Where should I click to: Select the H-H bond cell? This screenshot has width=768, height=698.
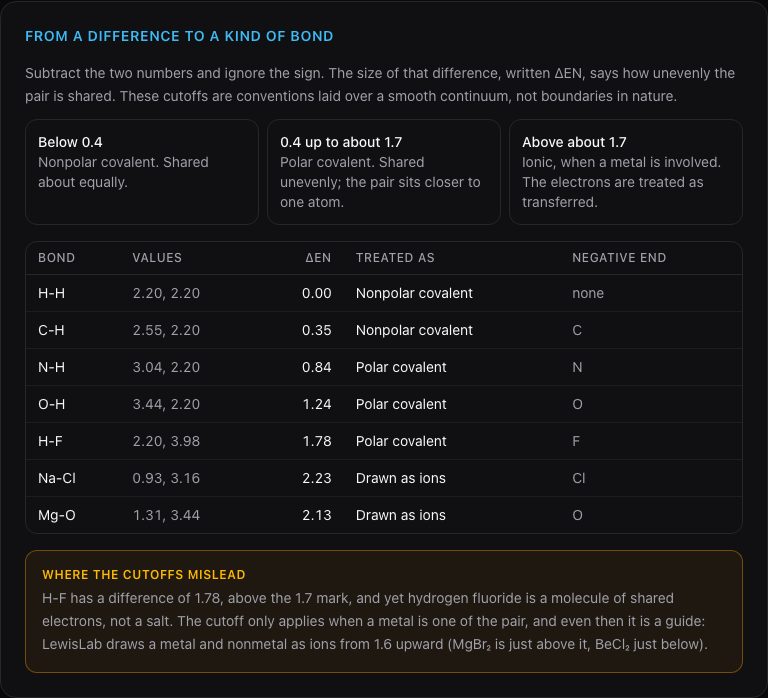51,293
